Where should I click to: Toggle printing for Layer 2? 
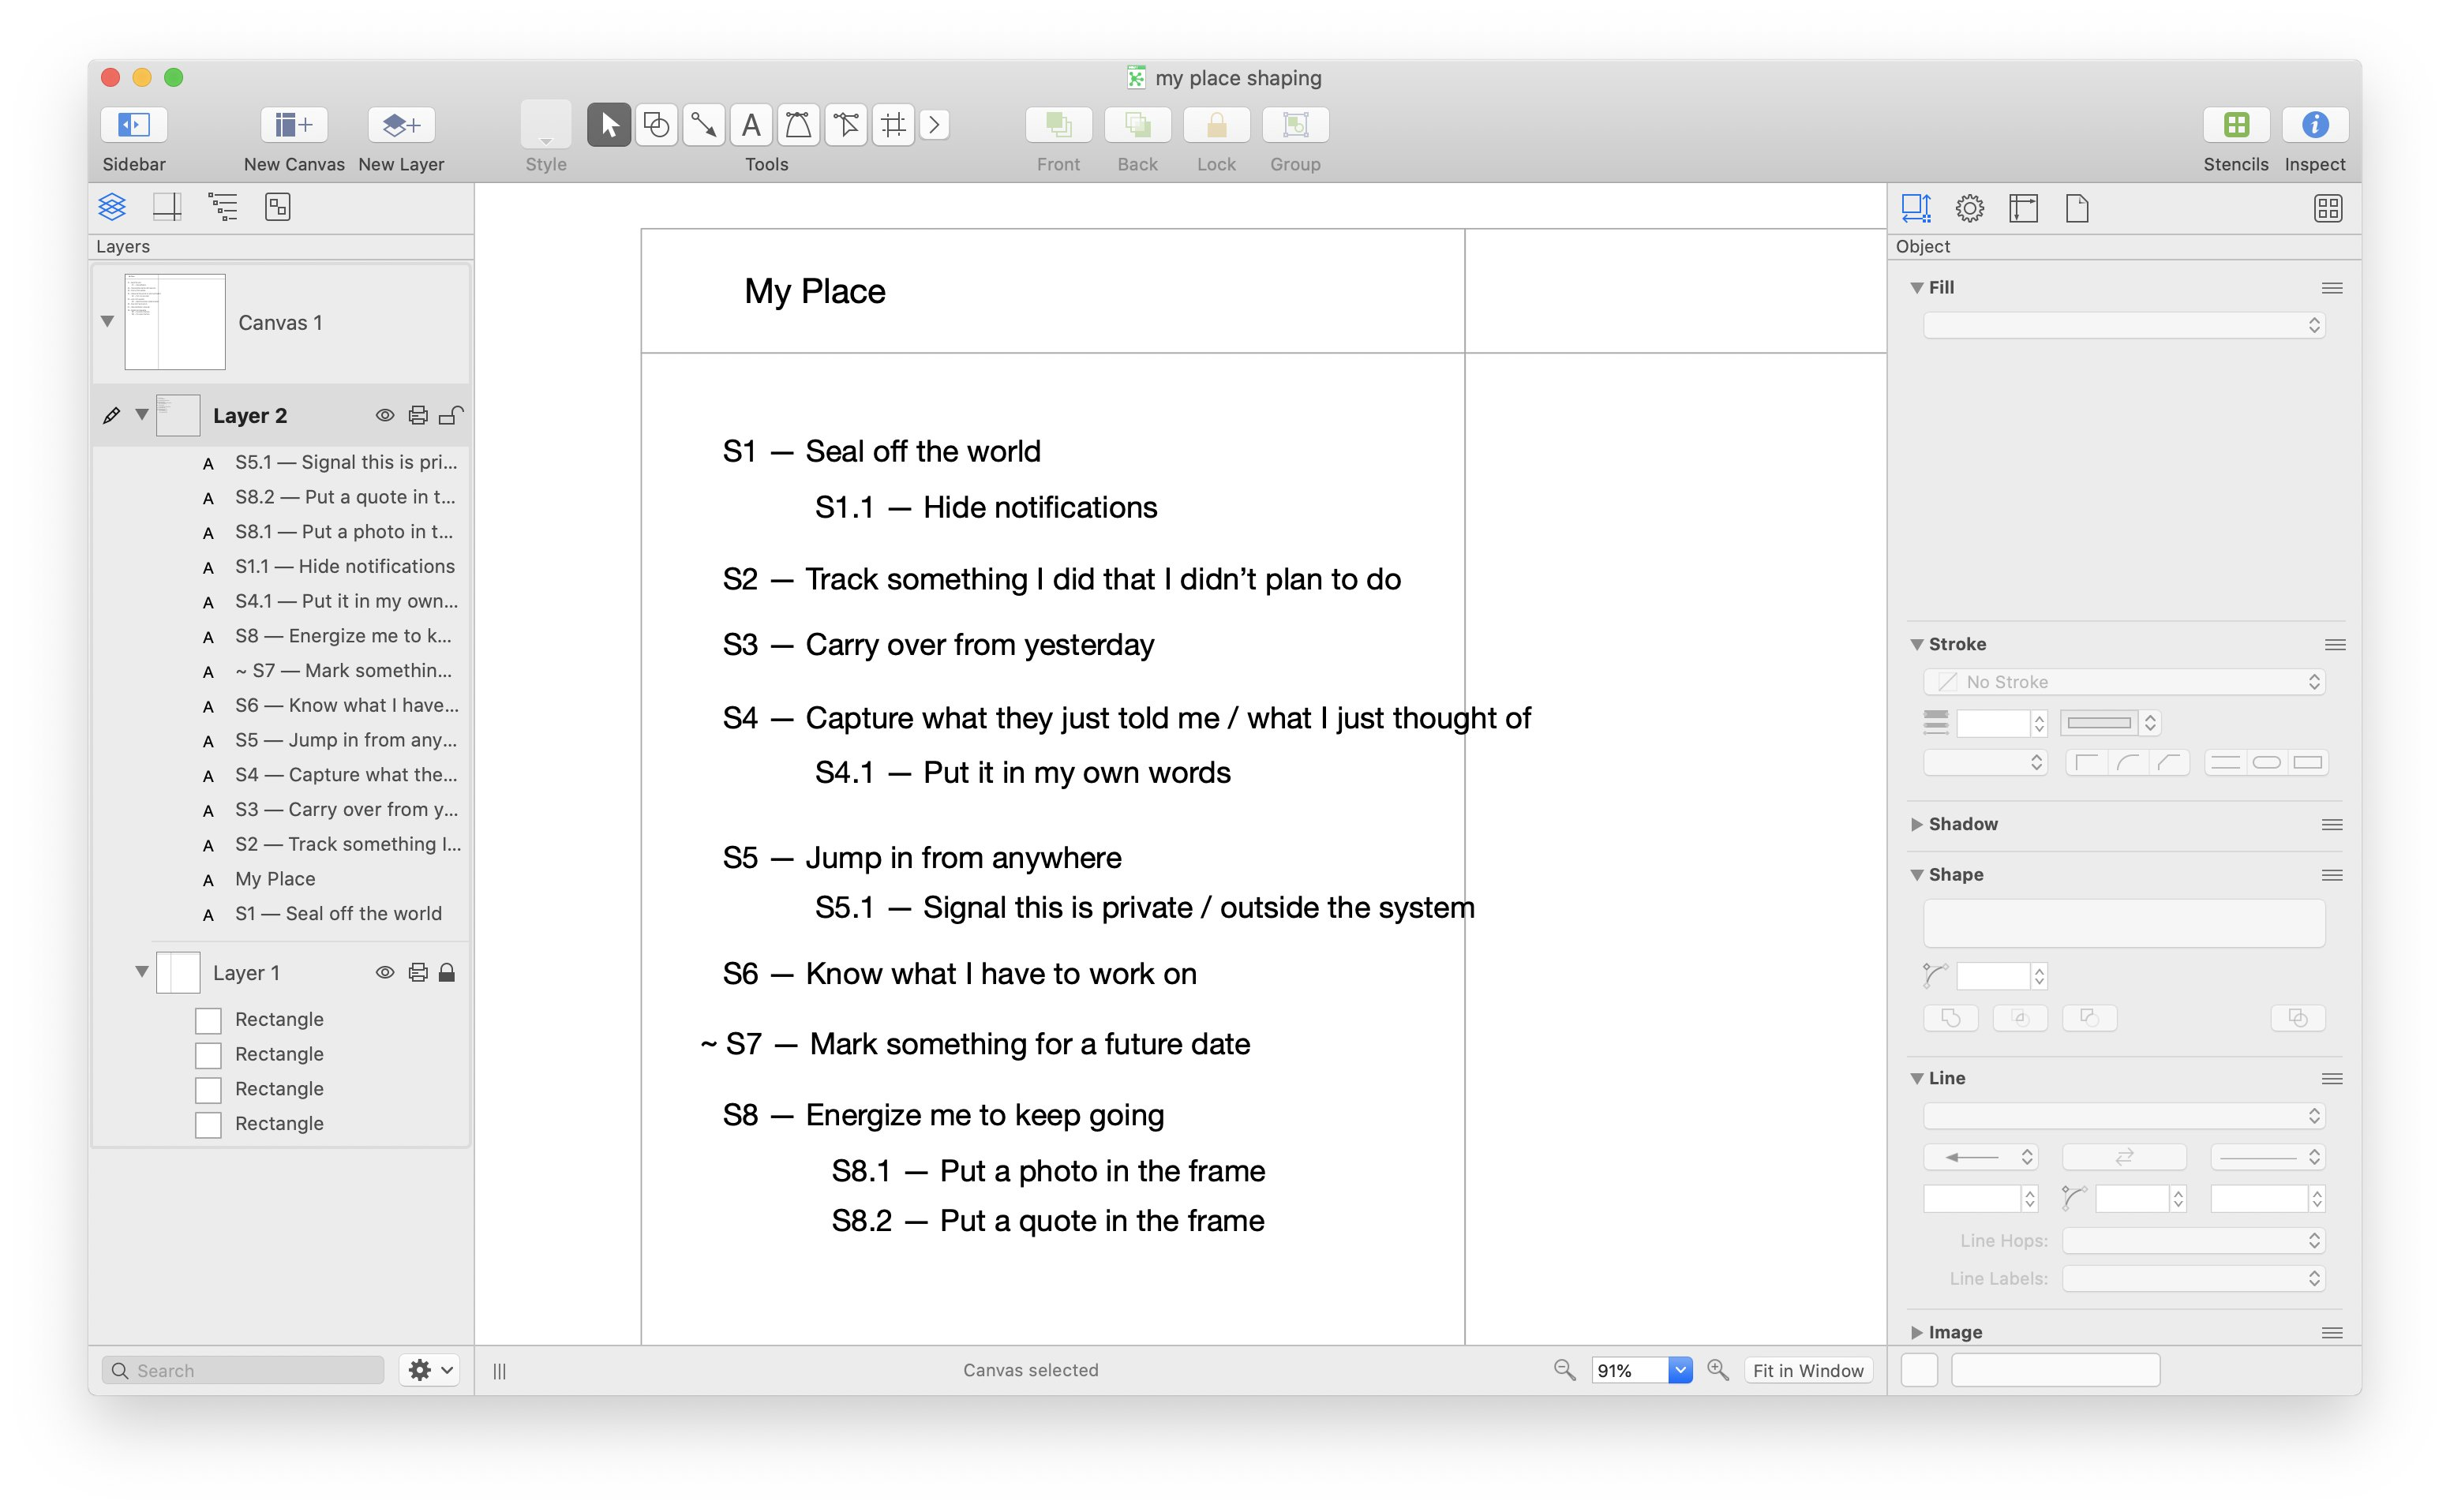[418, 415]
